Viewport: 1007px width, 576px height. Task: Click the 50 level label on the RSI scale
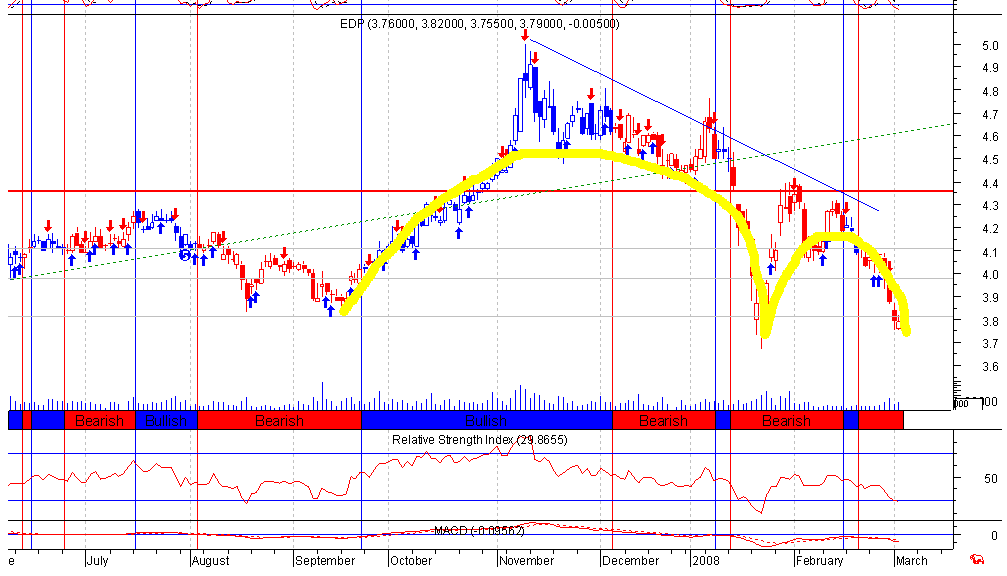click(991, 478)
